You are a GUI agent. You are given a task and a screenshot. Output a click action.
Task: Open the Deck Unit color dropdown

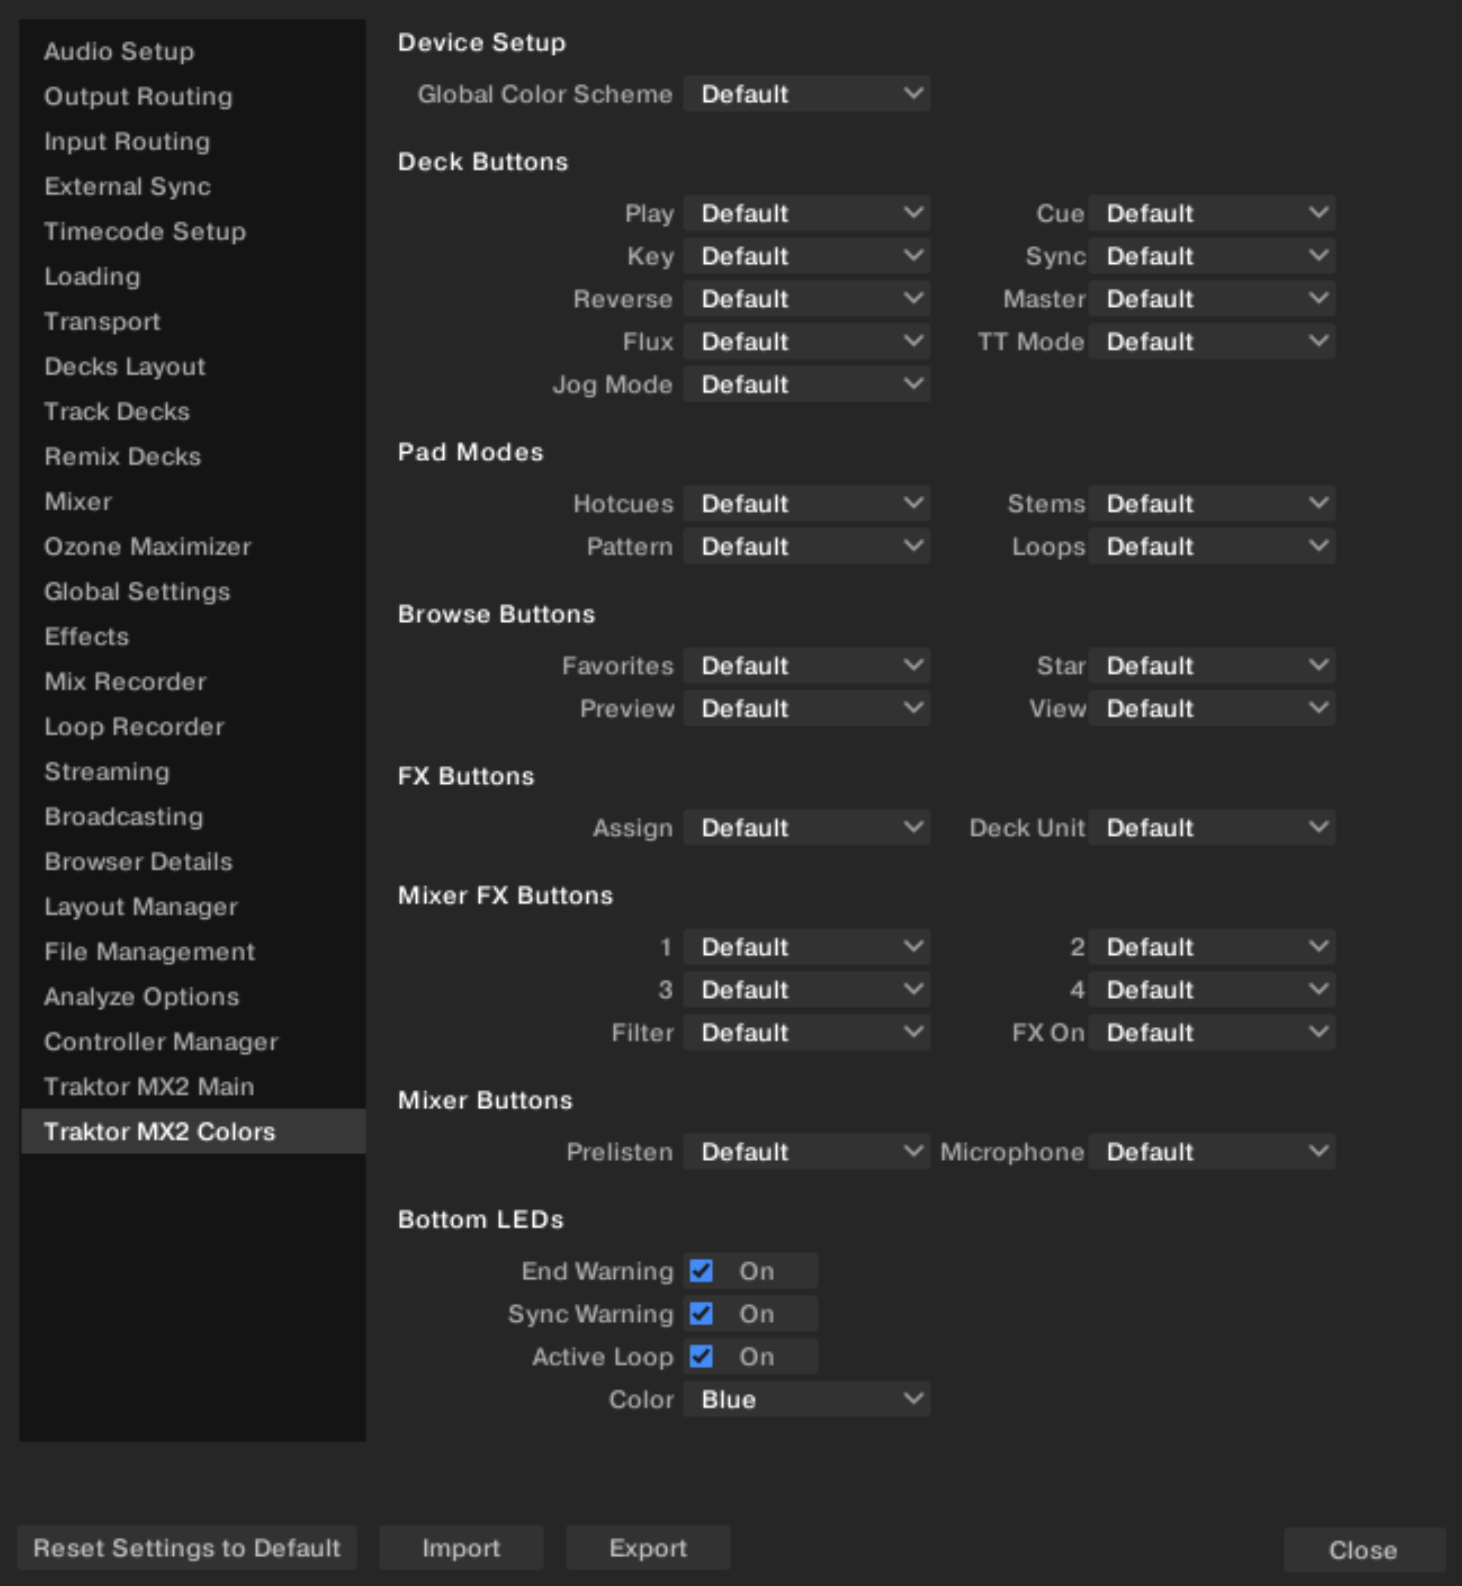(x=1212, y=828)
